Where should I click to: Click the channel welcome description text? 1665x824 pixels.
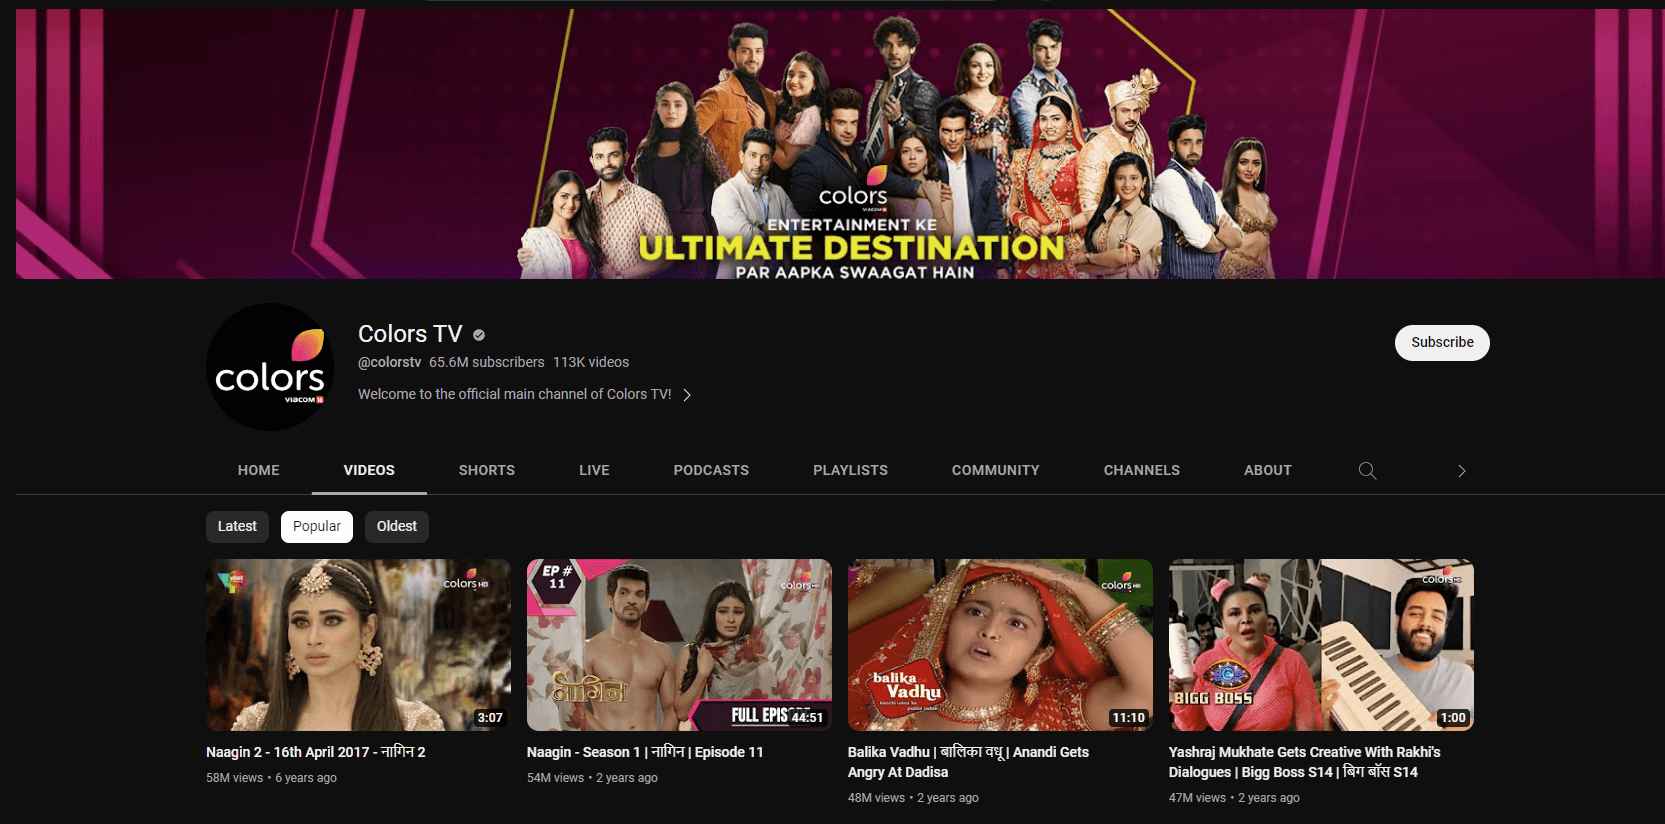coord(515,394)
